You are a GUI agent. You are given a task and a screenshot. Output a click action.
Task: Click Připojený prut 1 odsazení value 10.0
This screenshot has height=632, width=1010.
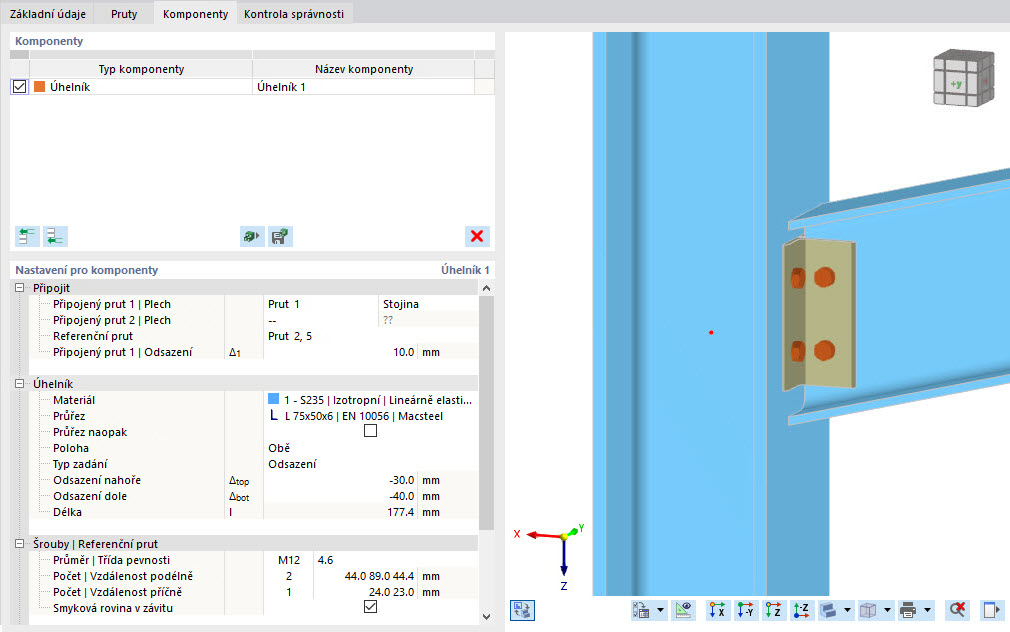(x=340, y=352)
